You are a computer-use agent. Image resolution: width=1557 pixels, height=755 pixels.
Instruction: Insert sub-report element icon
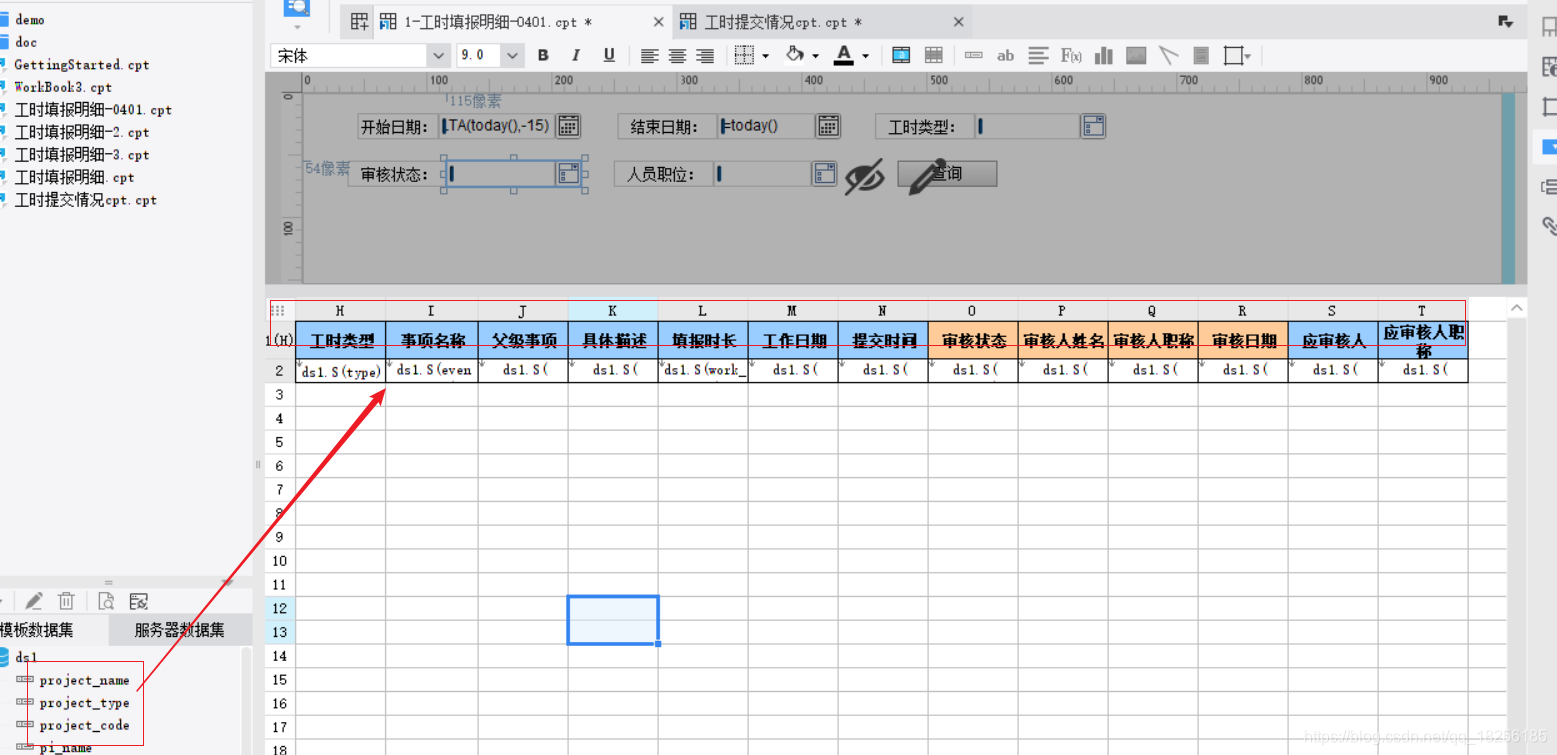coord(1201,55)
